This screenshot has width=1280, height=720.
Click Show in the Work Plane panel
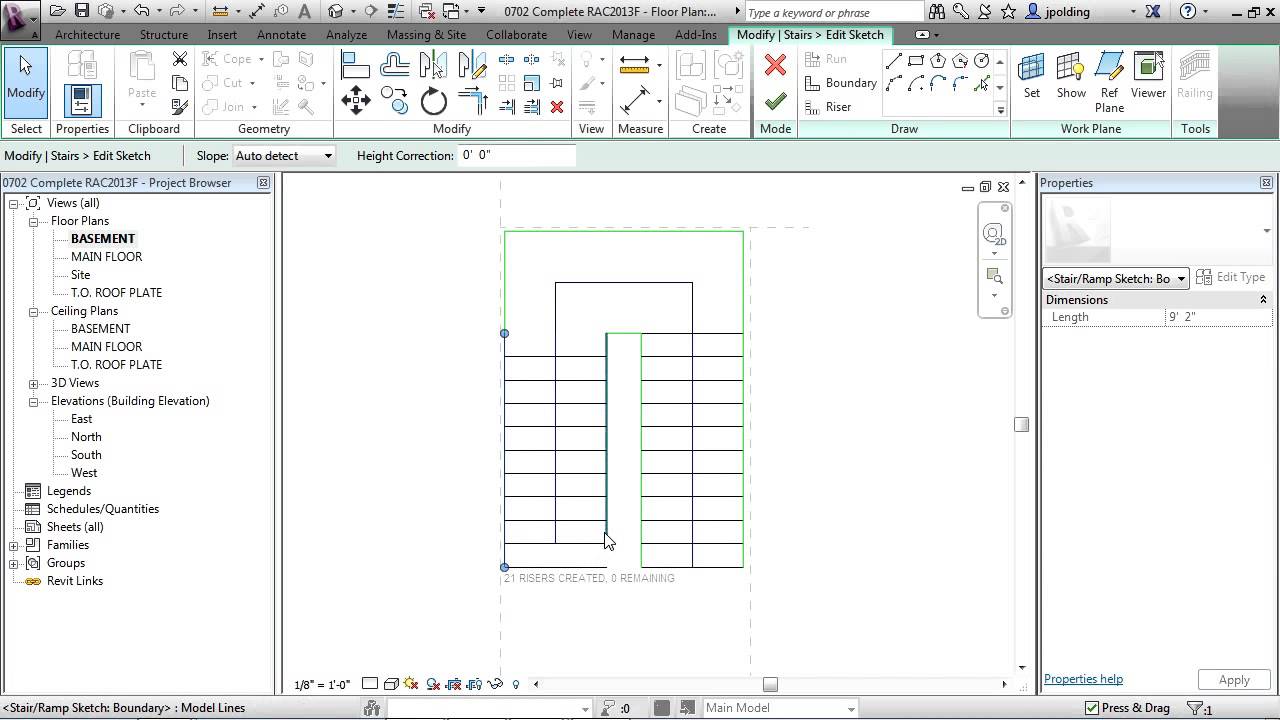point(1071,77)
